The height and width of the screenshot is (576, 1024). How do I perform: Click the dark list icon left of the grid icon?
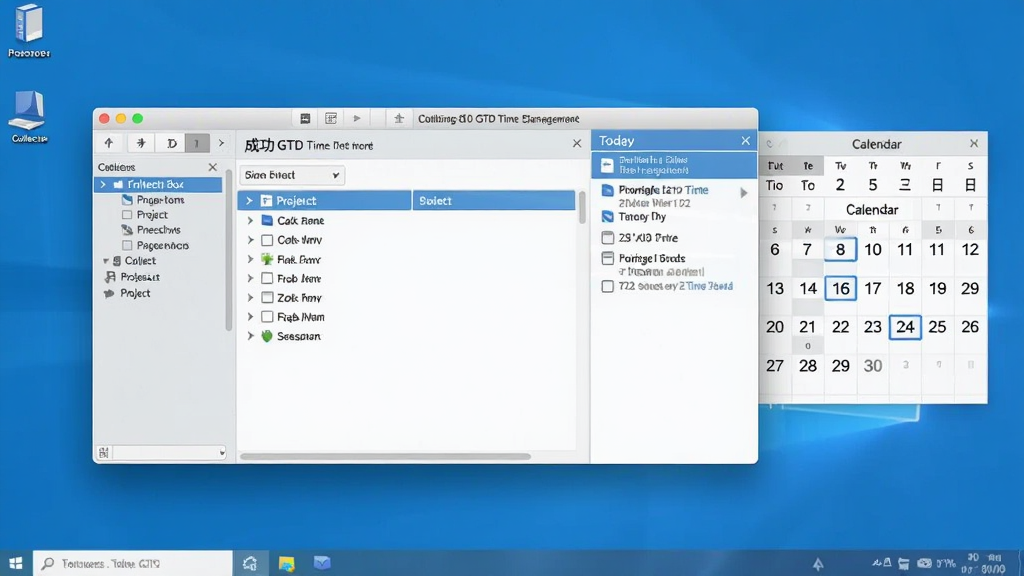click(x=305, y=118)
